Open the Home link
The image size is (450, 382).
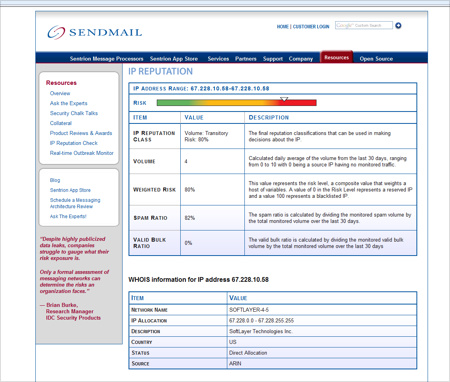coord(282,27)
